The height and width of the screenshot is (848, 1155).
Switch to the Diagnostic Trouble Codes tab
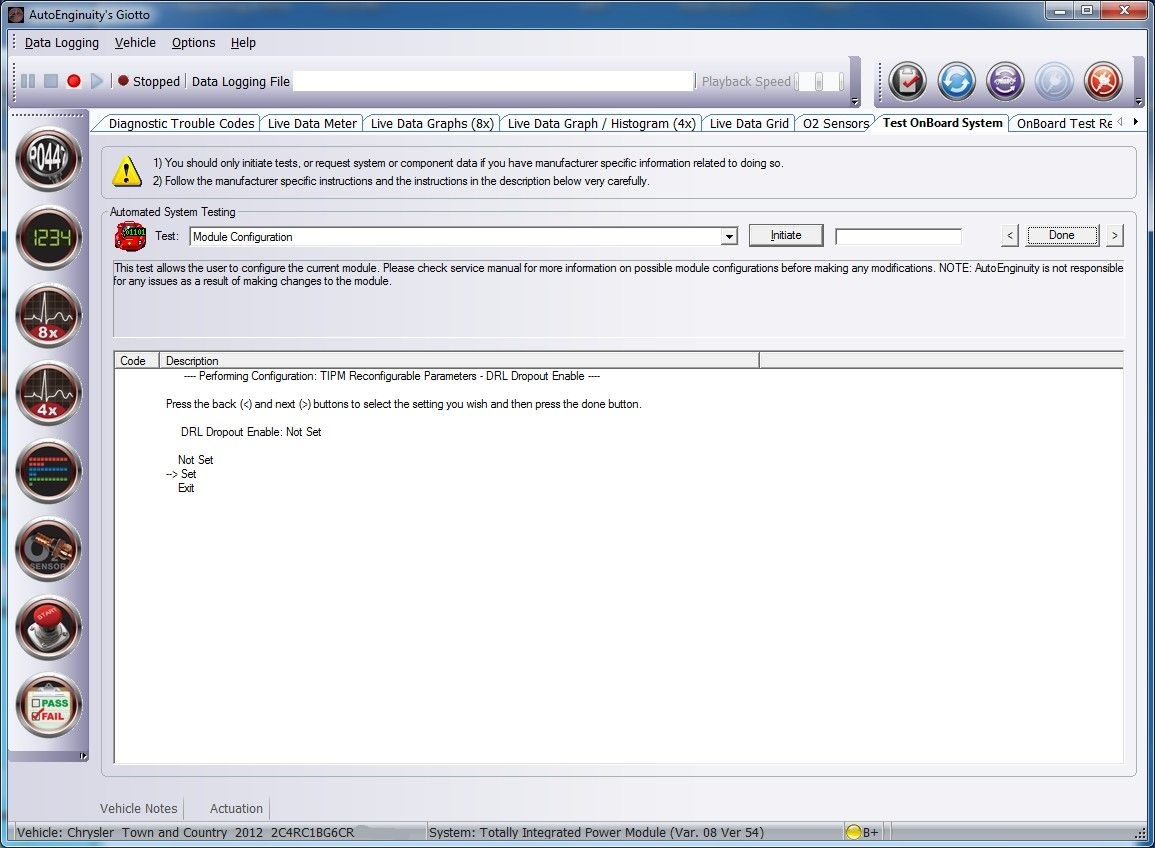tap(181, 124)
